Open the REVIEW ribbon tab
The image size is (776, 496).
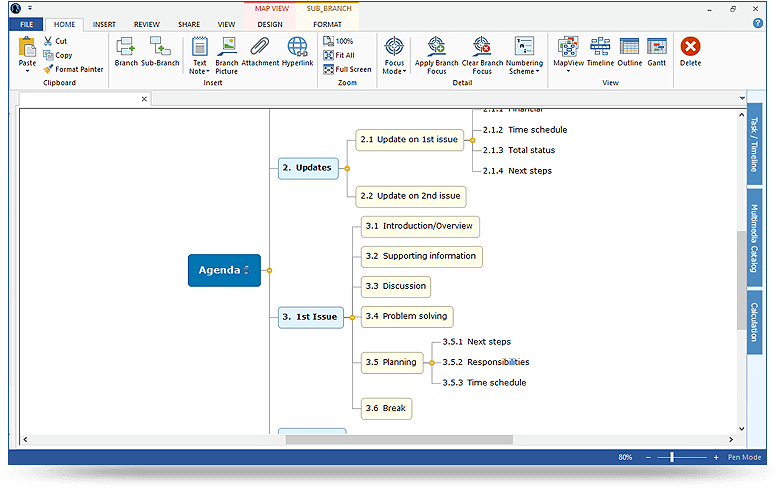(146, 24)
